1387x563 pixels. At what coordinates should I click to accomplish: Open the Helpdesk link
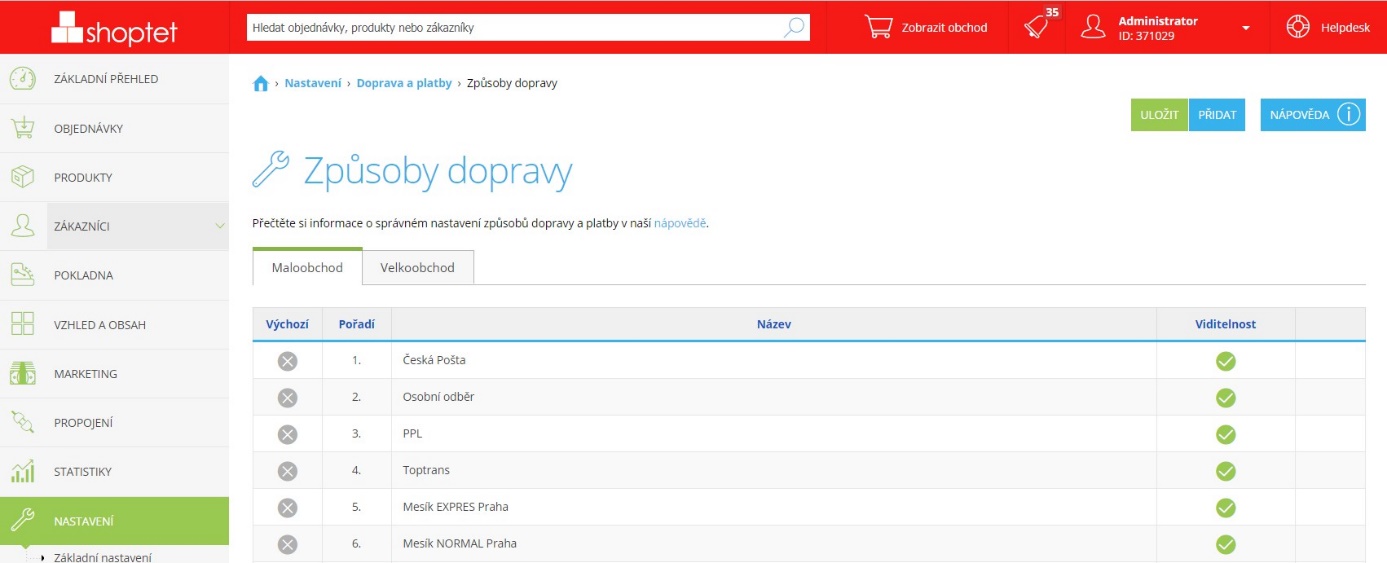pyautogui.click(x=1329, y=27)
